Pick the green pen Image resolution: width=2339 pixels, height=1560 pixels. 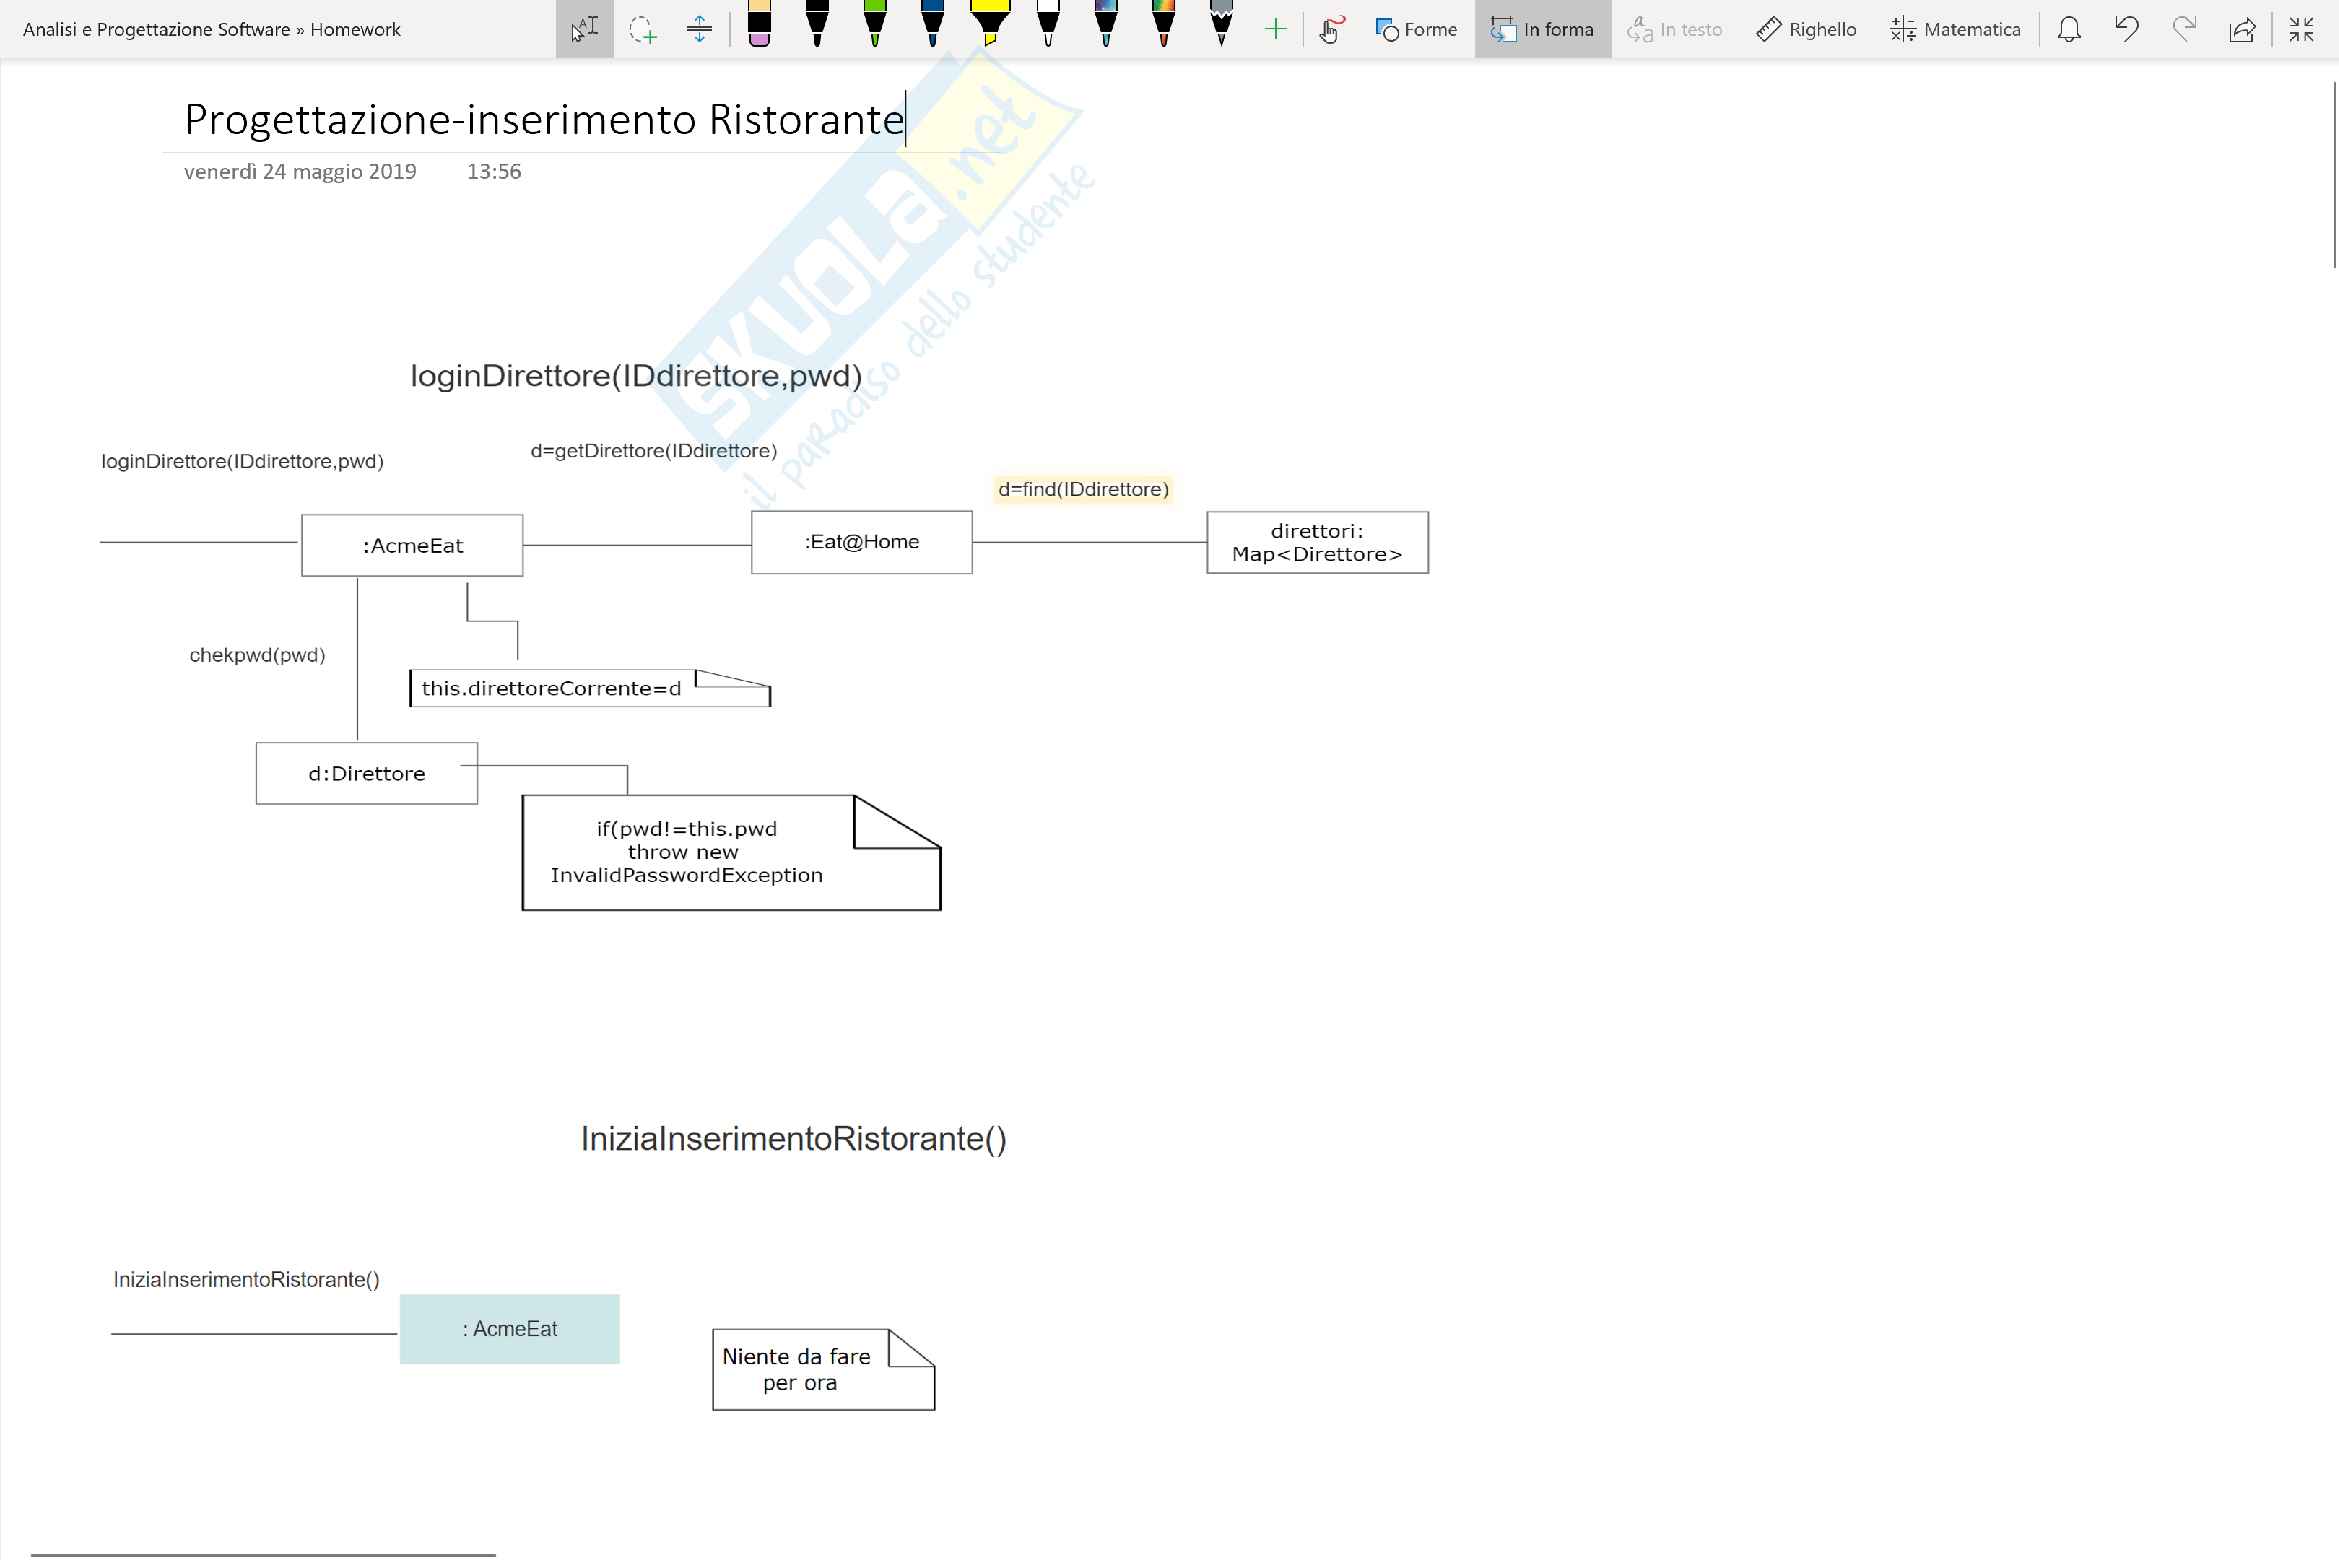point(875,25)
